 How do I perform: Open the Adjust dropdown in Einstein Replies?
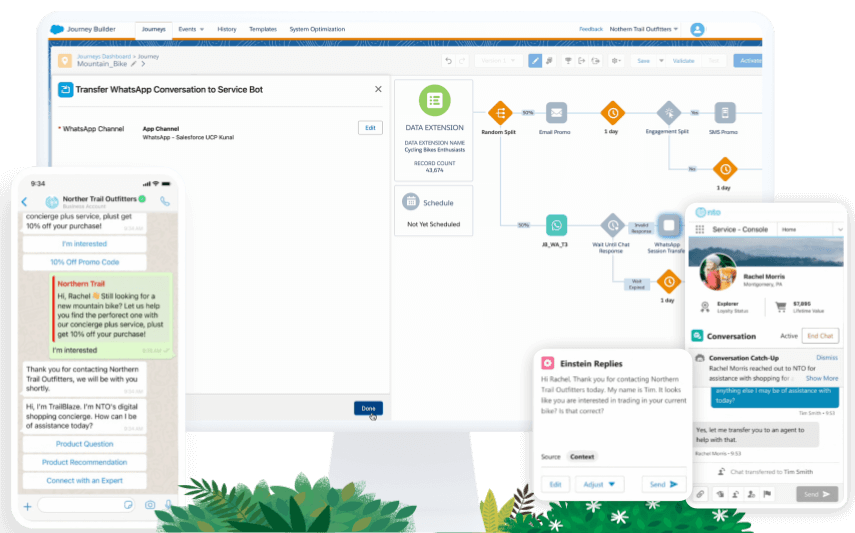[599, 484]
